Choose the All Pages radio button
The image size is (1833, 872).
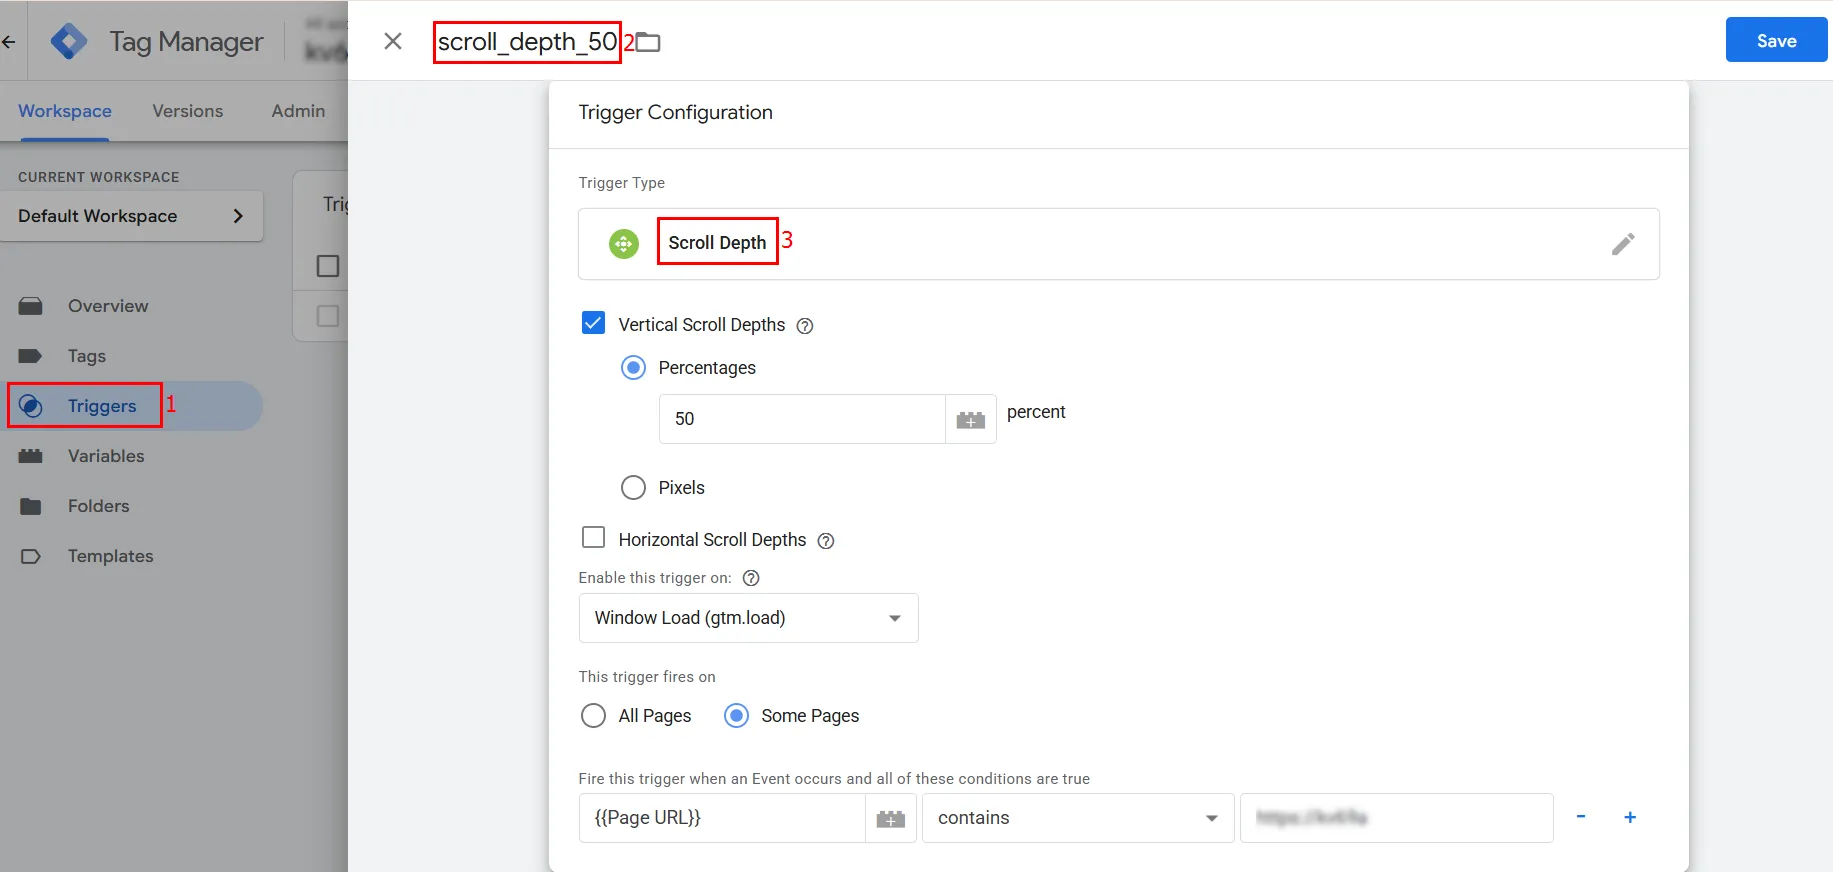click(x=594, y=716)
